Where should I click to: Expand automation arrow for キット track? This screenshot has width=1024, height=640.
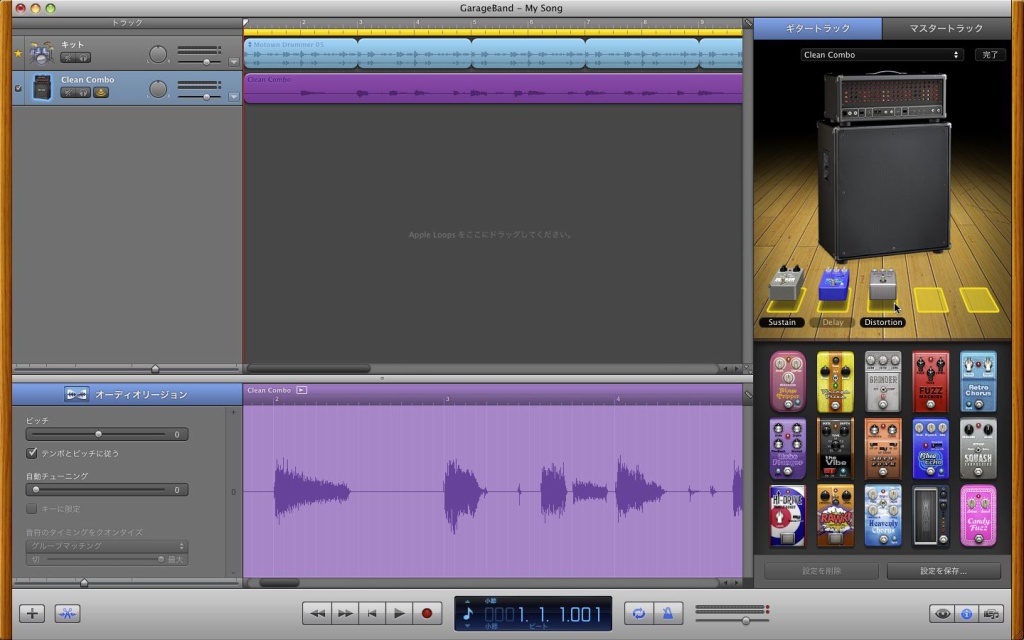pos(234,62)
